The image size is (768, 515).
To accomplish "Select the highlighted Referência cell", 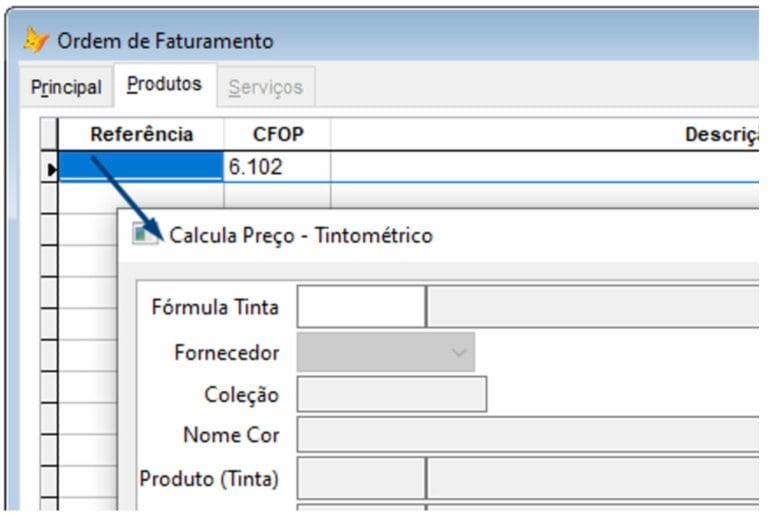I will click(141, 167).
